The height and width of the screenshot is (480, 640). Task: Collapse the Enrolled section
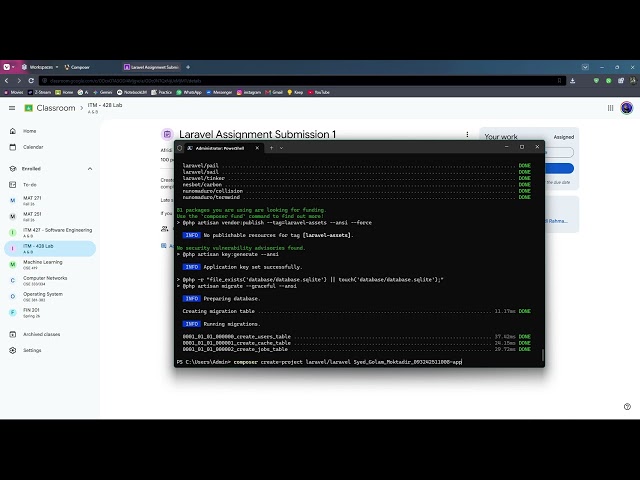coord(90,169)
